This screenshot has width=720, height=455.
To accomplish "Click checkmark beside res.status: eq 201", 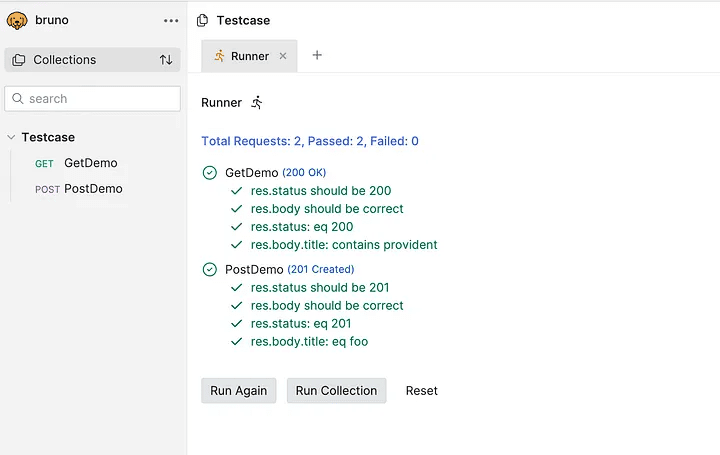I will tap(236, 324).
